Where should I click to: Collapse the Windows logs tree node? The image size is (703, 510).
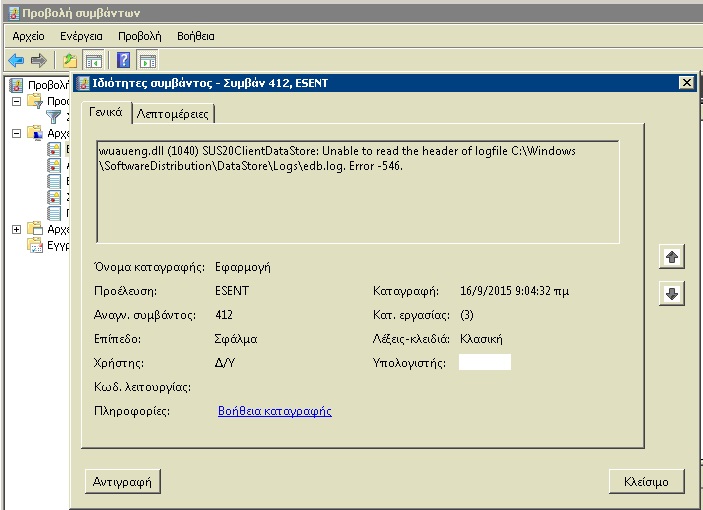16,133
